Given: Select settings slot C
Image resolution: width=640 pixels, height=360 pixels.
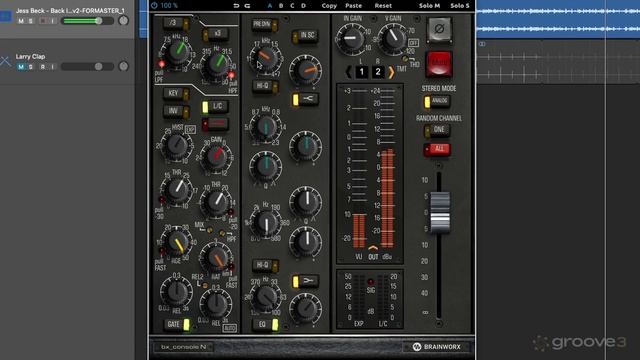Looking at the screenshot, I should click(x=292, y=6).
